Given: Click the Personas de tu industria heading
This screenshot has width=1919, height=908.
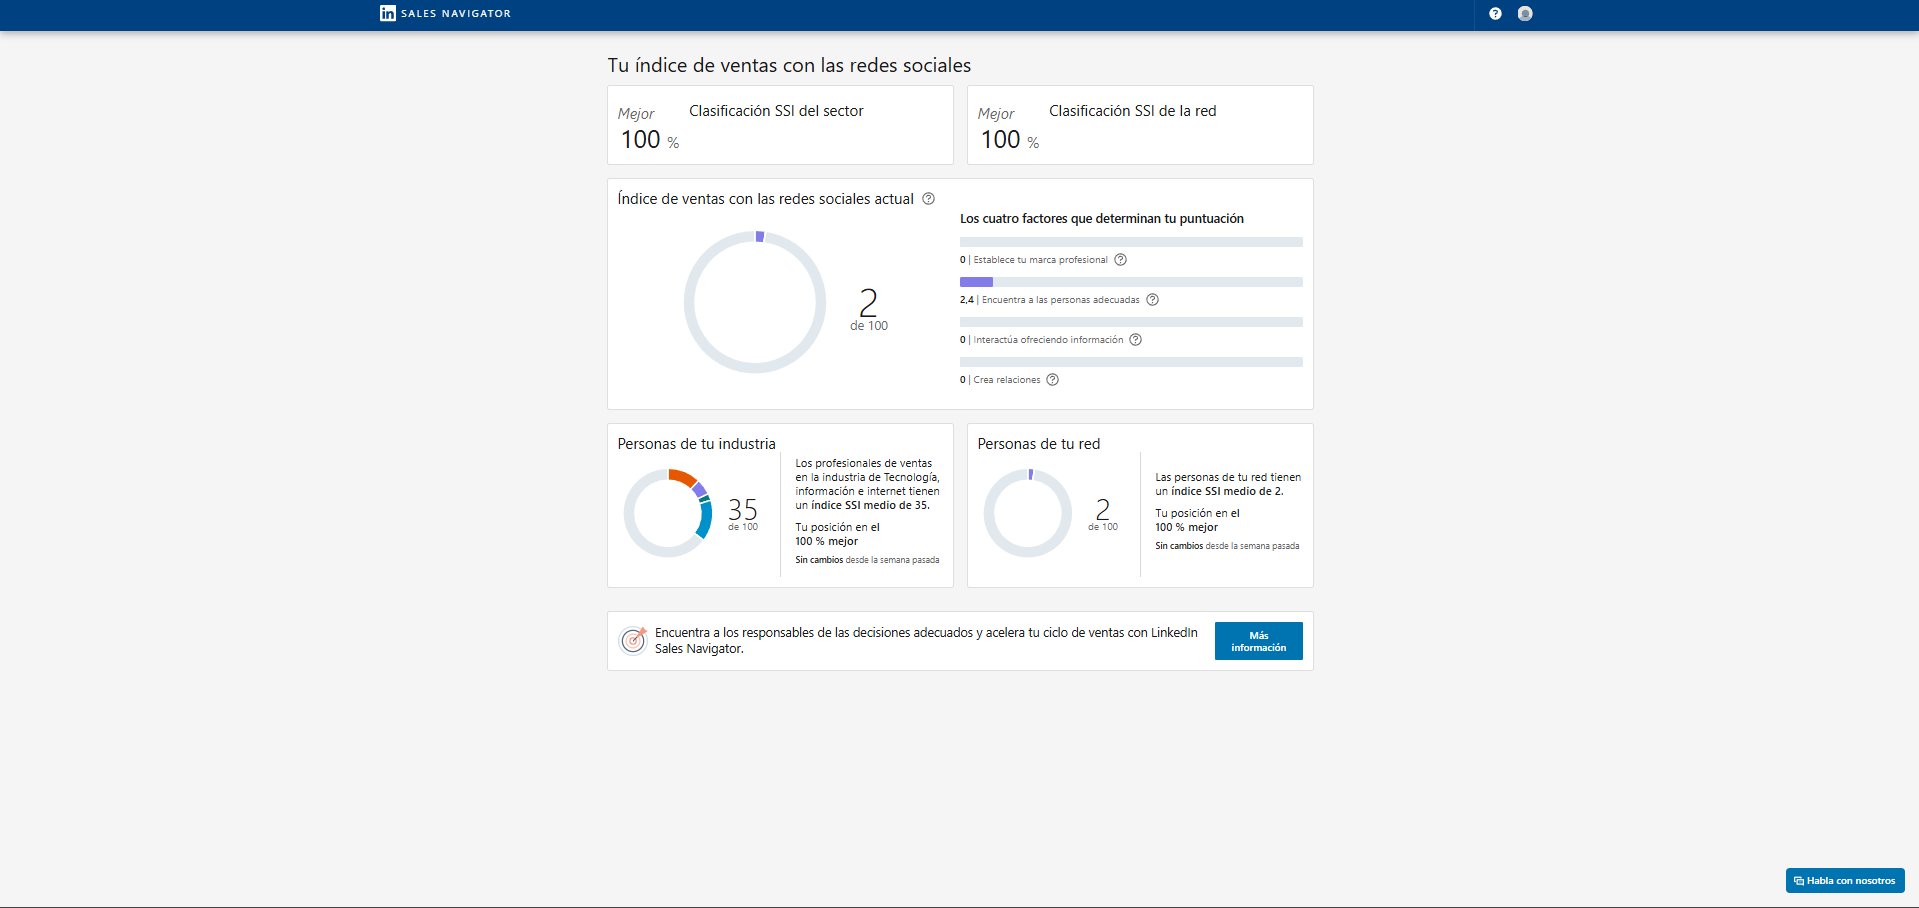Looking at the screenshot, I should click(x=696, y=444).
